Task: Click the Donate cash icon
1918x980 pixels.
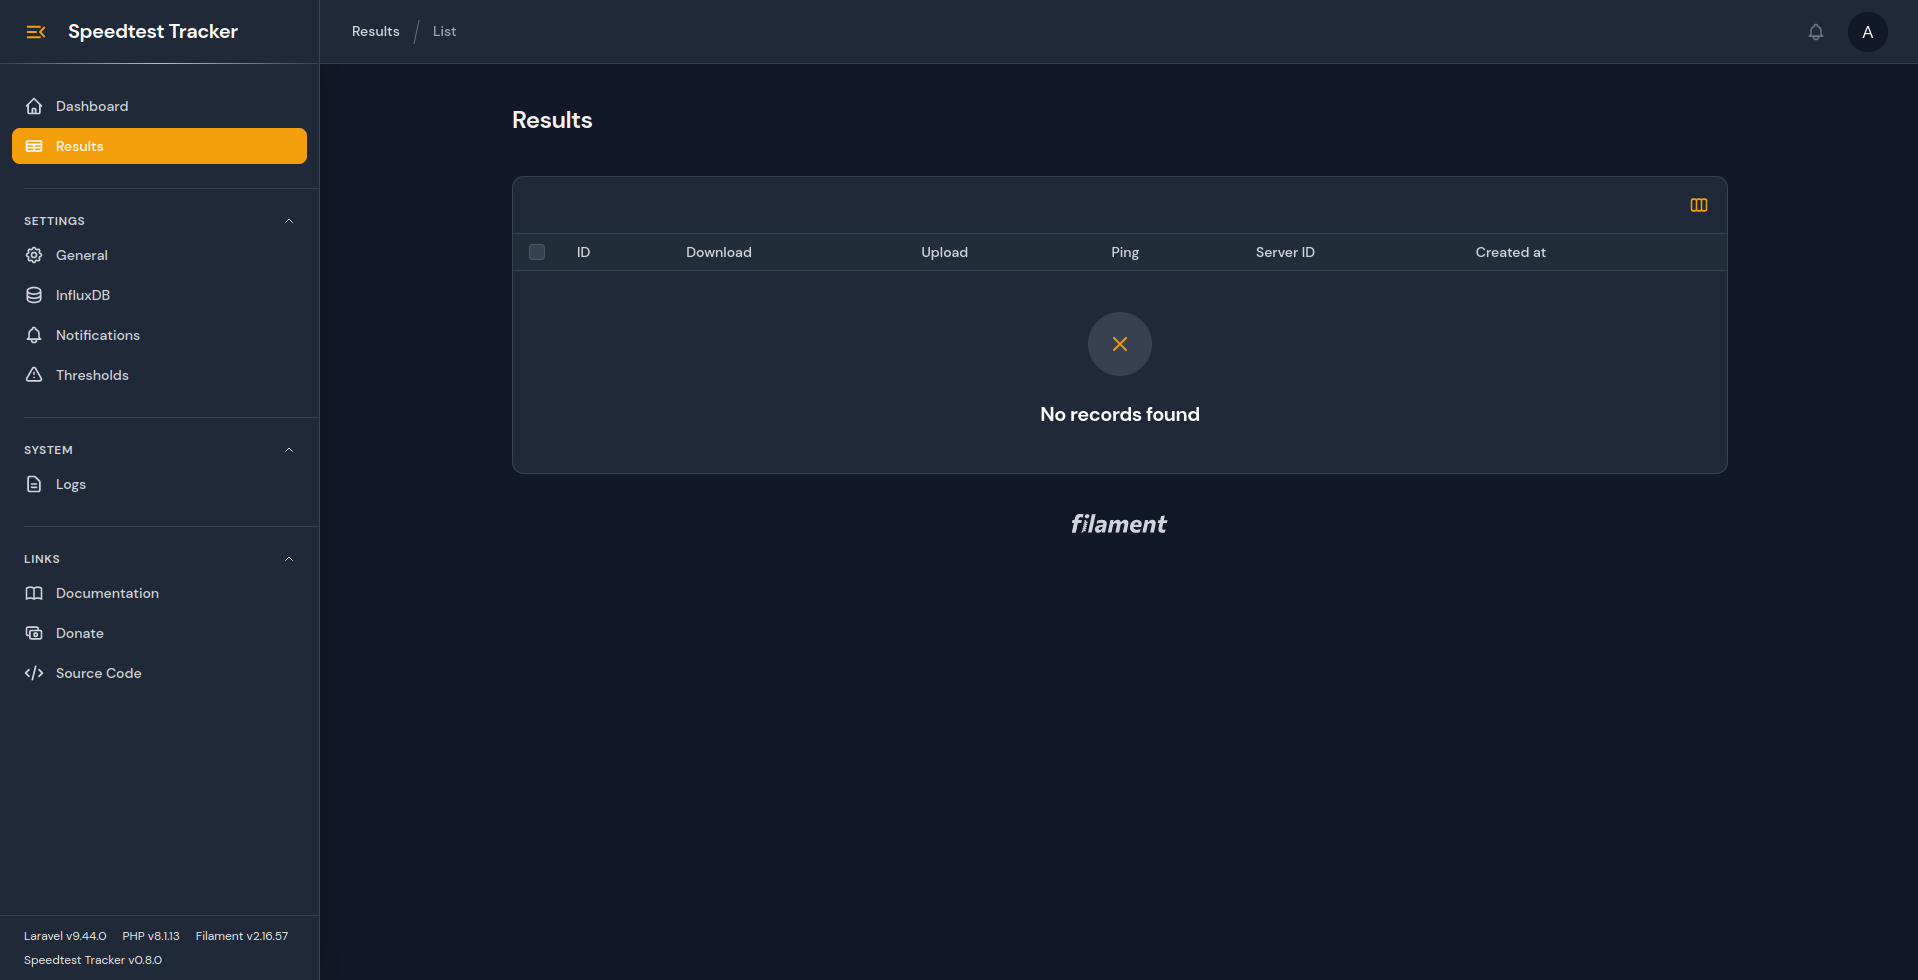Action: coord(34,633)
